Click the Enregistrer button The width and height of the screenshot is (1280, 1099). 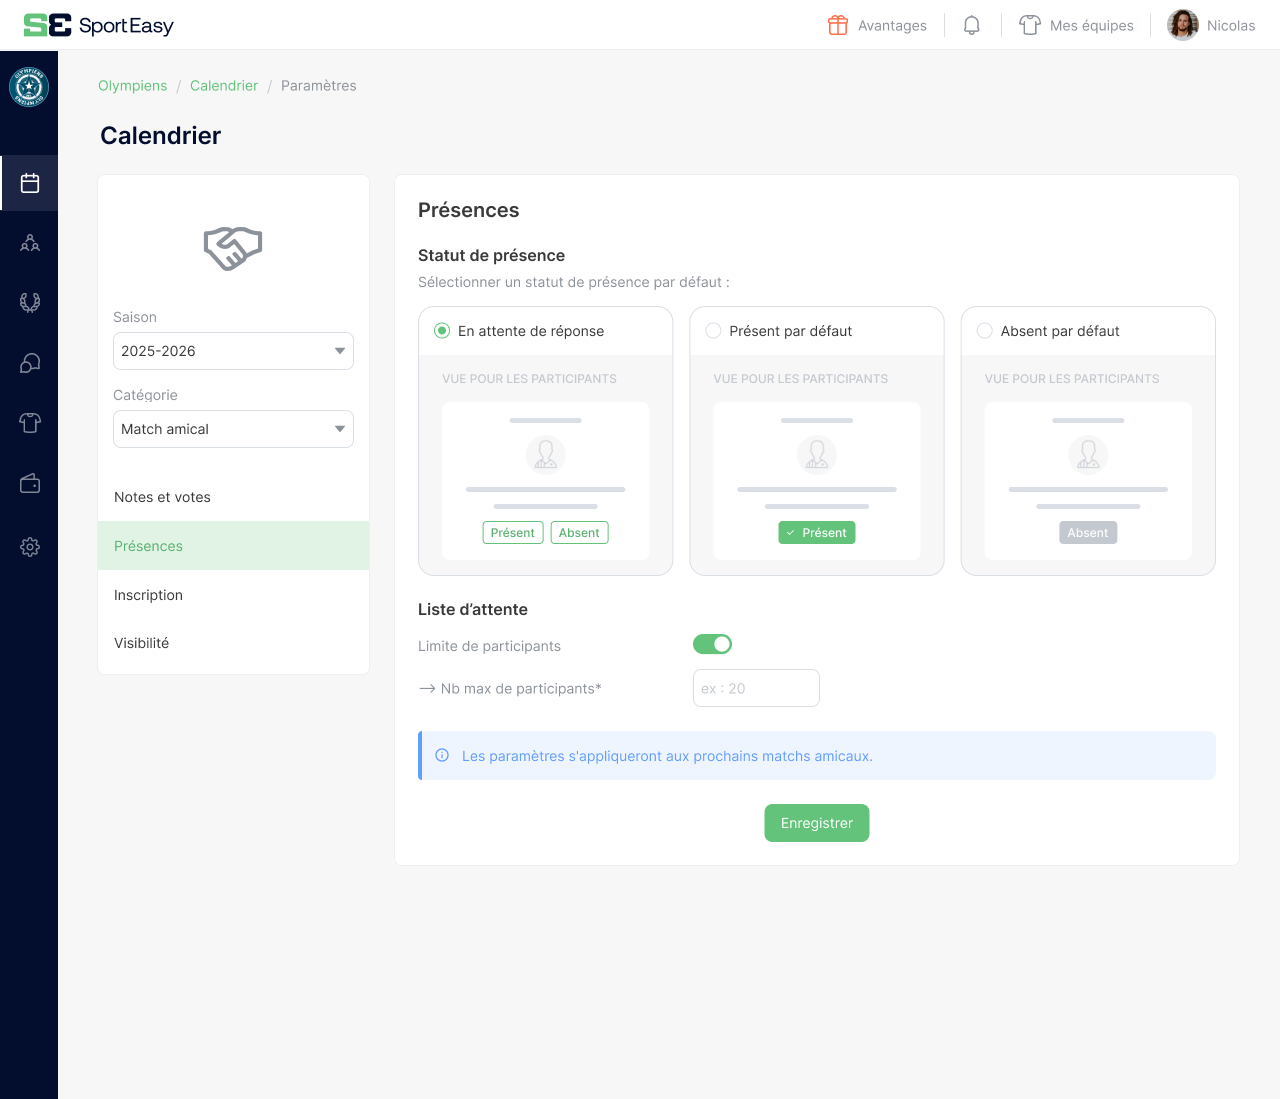pos(816,822)
